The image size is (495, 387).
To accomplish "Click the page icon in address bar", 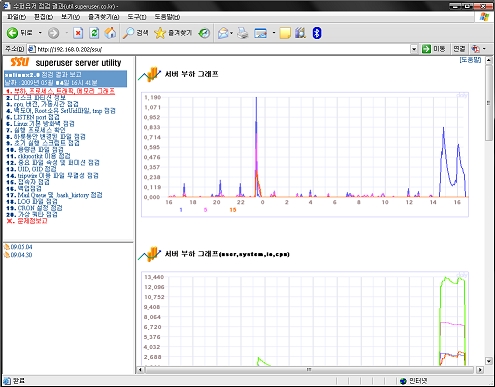I will tap(32, 49).
